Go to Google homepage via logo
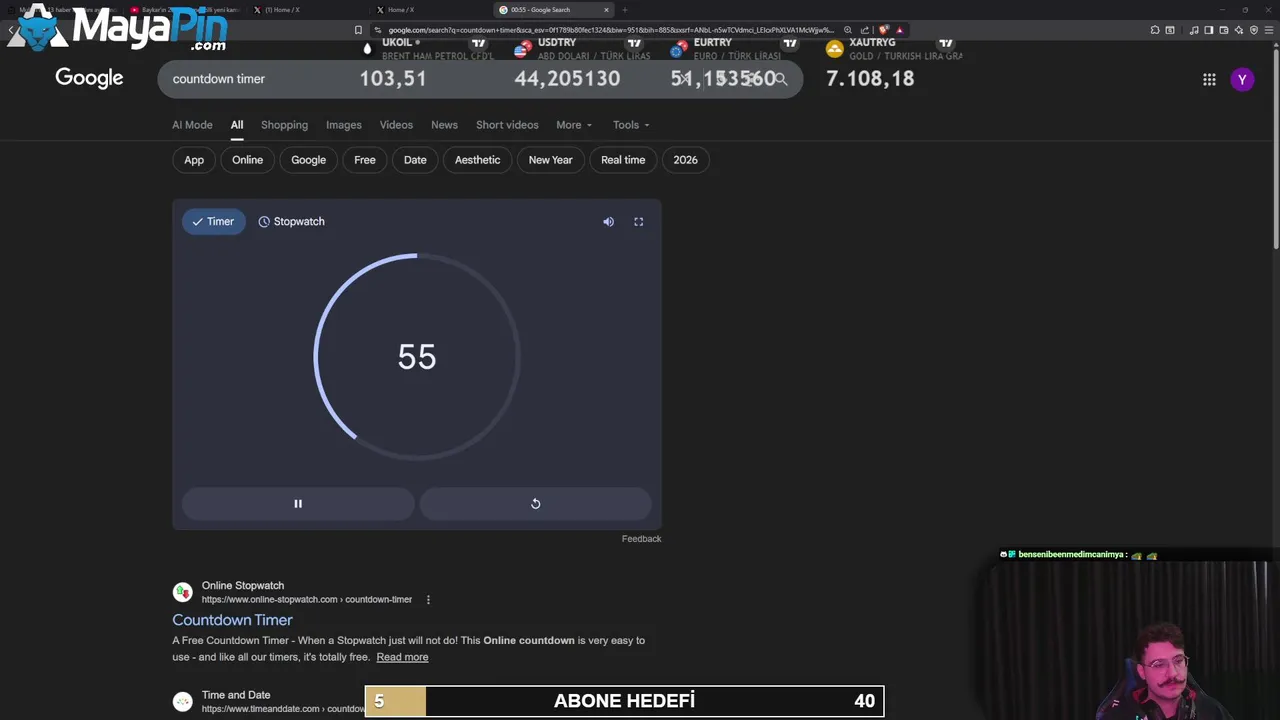 pos(89,78)
